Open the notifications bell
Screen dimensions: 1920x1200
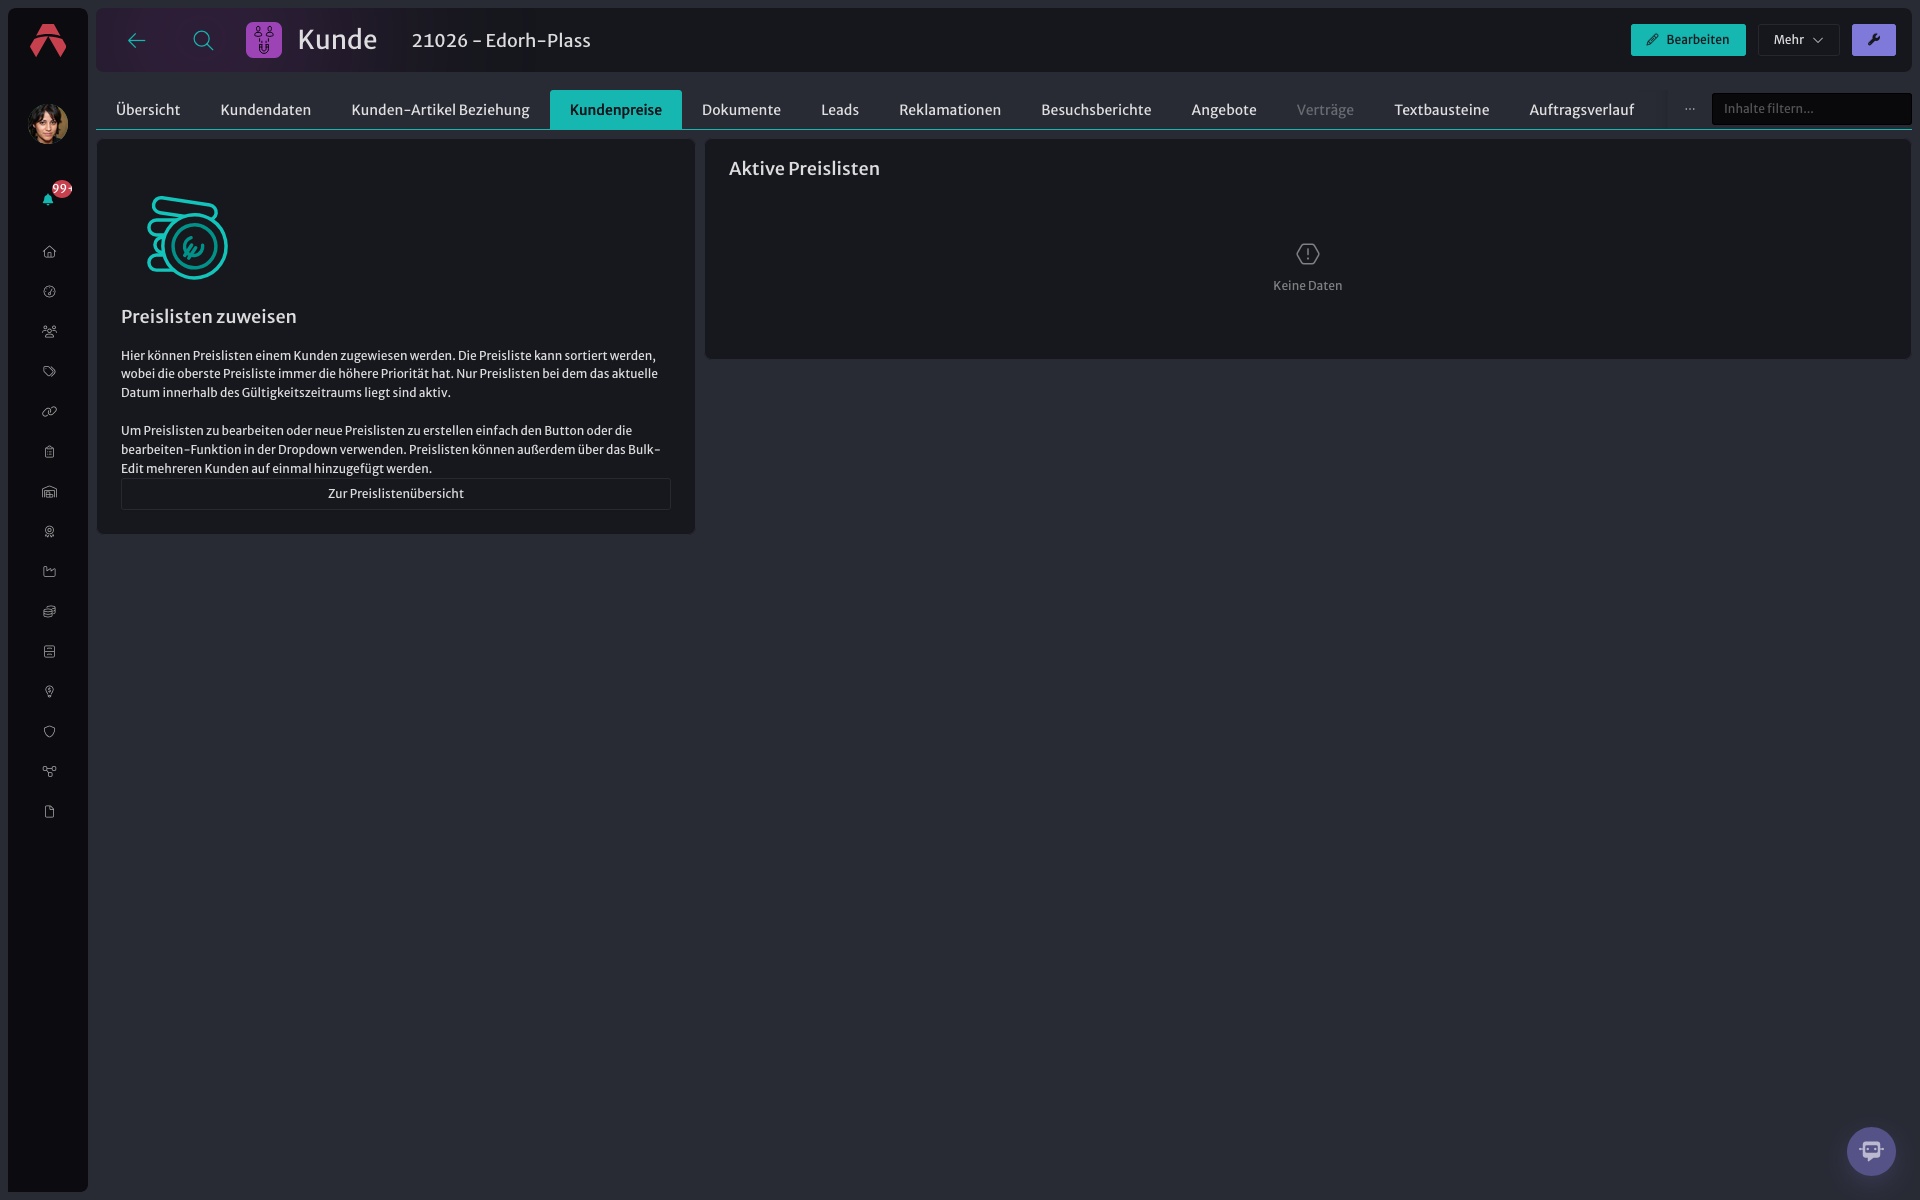[x=48, y=199]
